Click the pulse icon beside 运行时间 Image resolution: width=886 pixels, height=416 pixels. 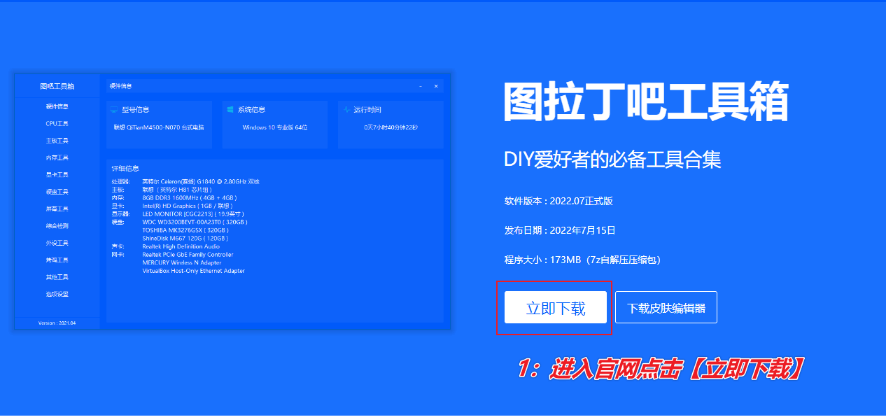point(346,110)
